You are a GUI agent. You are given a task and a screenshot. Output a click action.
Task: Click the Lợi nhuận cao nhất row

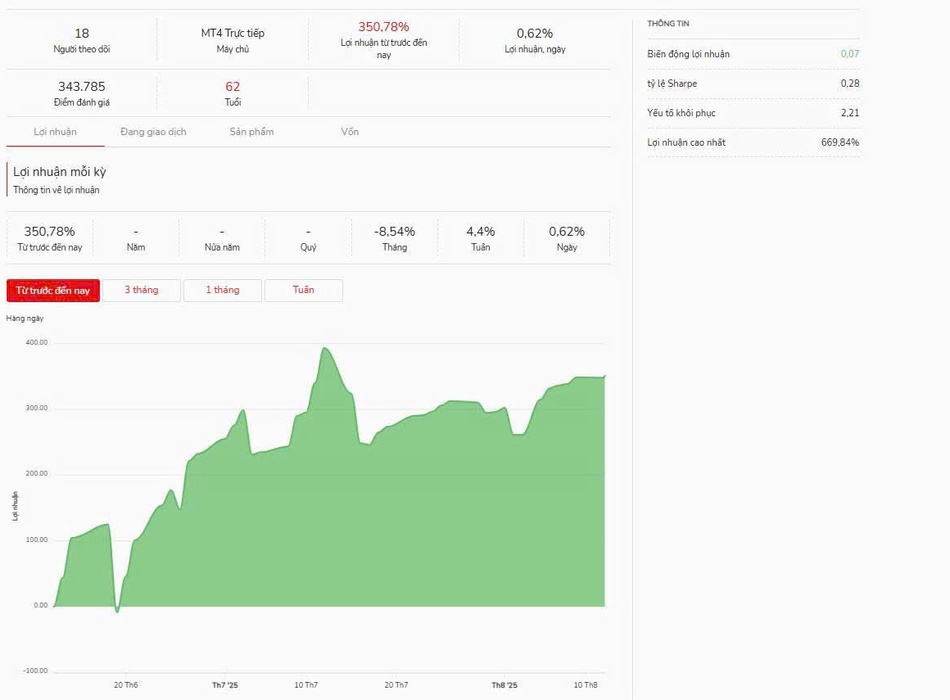point(752,143)
